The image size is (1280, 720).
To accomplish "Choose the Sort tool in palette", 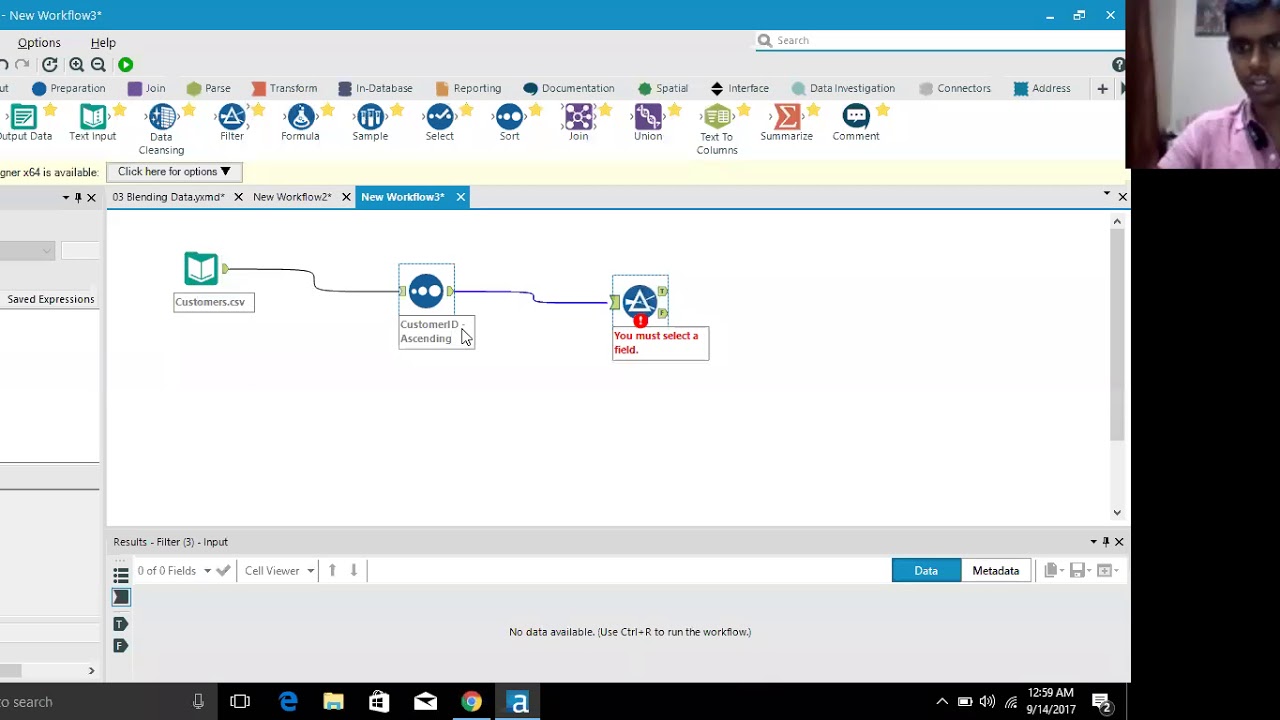I will [x=509, y=123].
